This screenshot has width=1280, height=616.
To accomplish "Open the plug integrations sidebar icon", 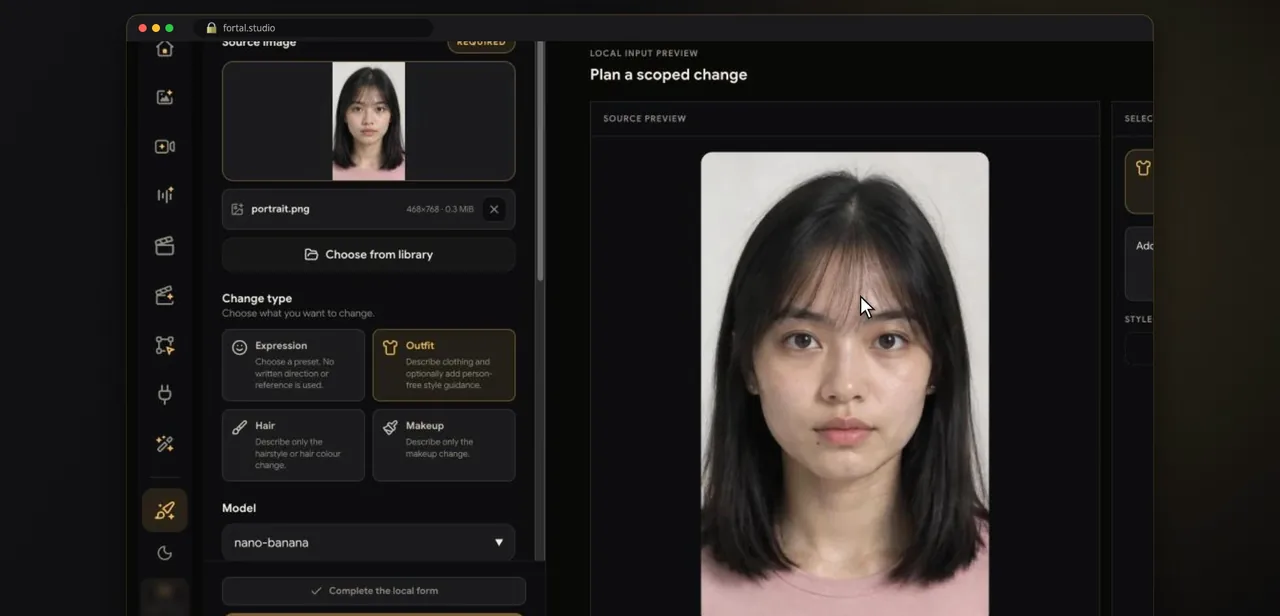I will click(x=165, y=394).
